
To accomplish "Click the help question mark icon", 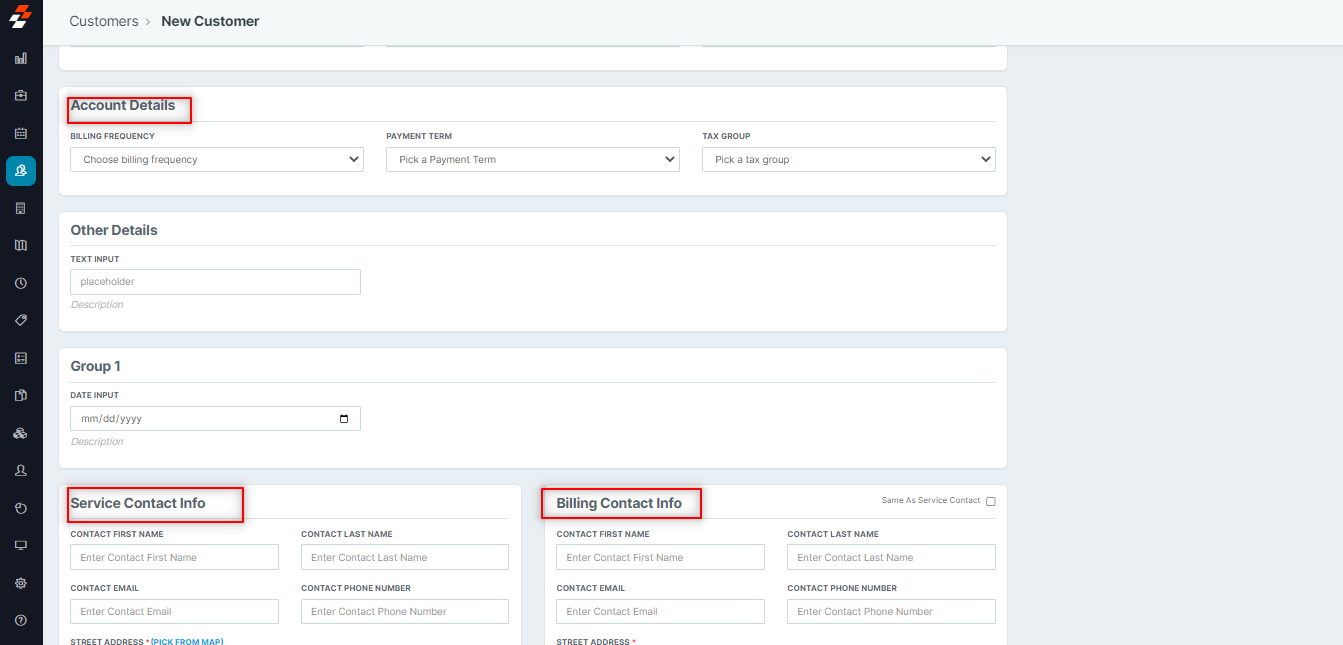I will coord(21,621).
